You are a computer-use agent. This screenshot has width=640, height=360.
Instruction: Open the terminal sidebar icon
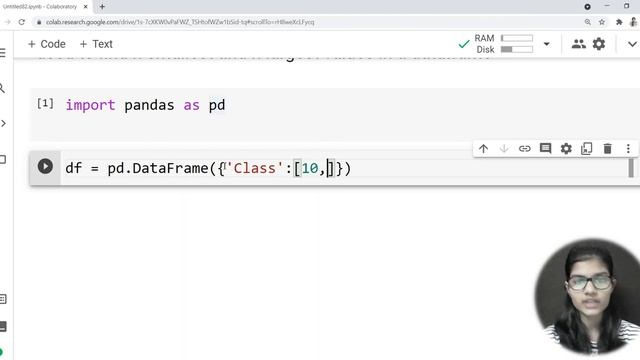coord(3,326)
